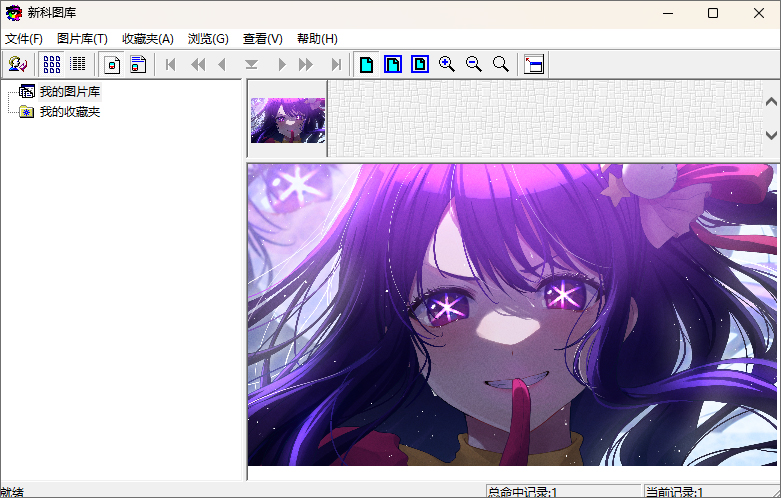Click the search user icon in toolbar
781x498 pixels.
coord(17,64)
